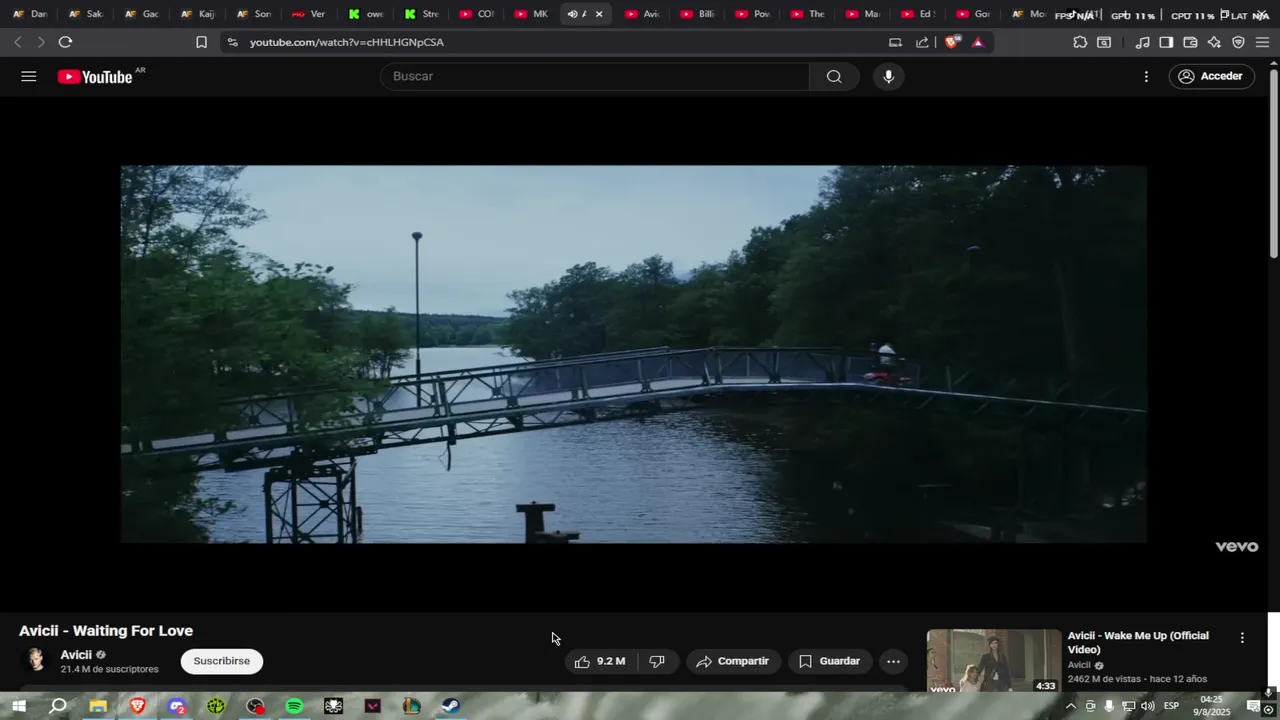Show hidden system tray icons chevron
The image size is (1280, 720).
[x=1070, y=706]
